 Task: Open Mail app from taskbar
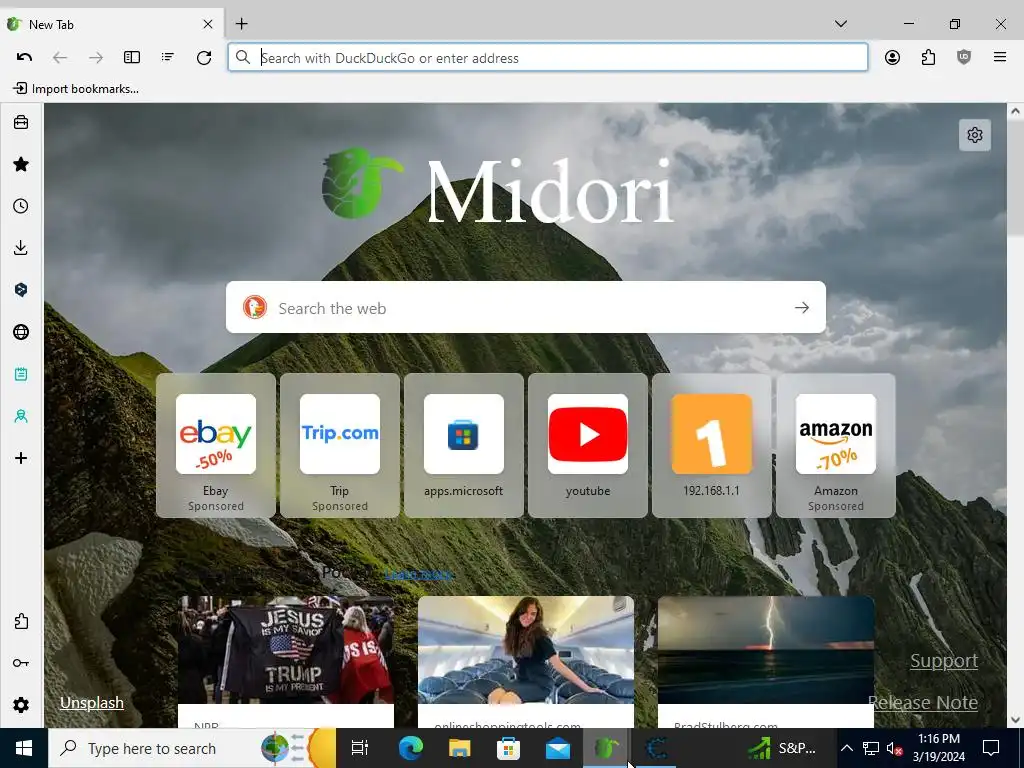pos(558,748)
